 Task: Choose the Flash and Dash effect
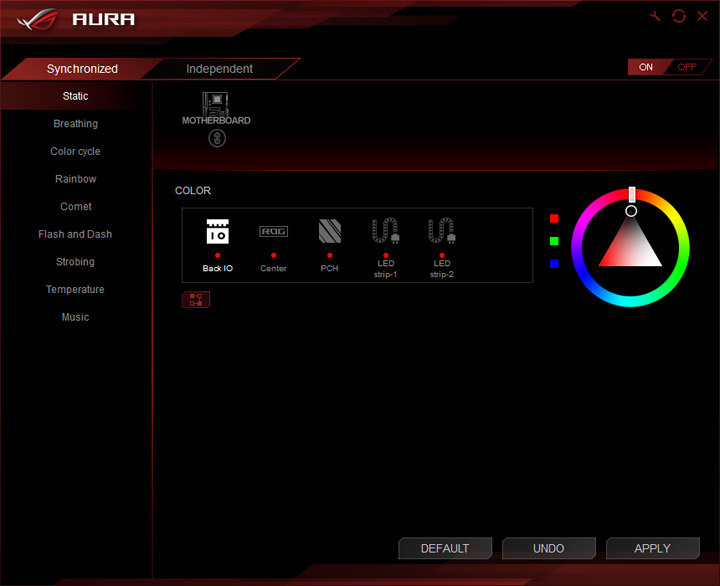(75, 234)
